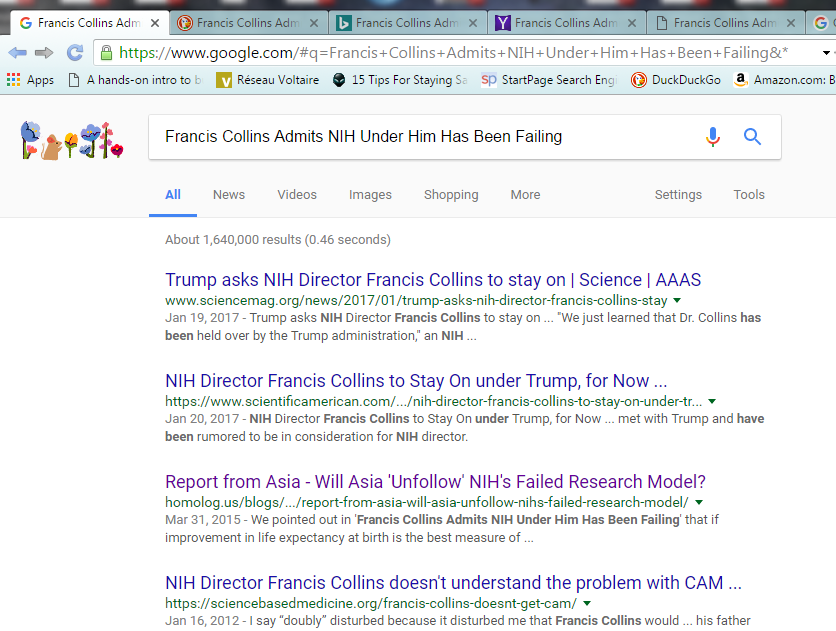Image resolution: width=836 pixels, height=631 pixels.
Task: Open the Settings menu under the search box
Action: (x=678, y=195)
